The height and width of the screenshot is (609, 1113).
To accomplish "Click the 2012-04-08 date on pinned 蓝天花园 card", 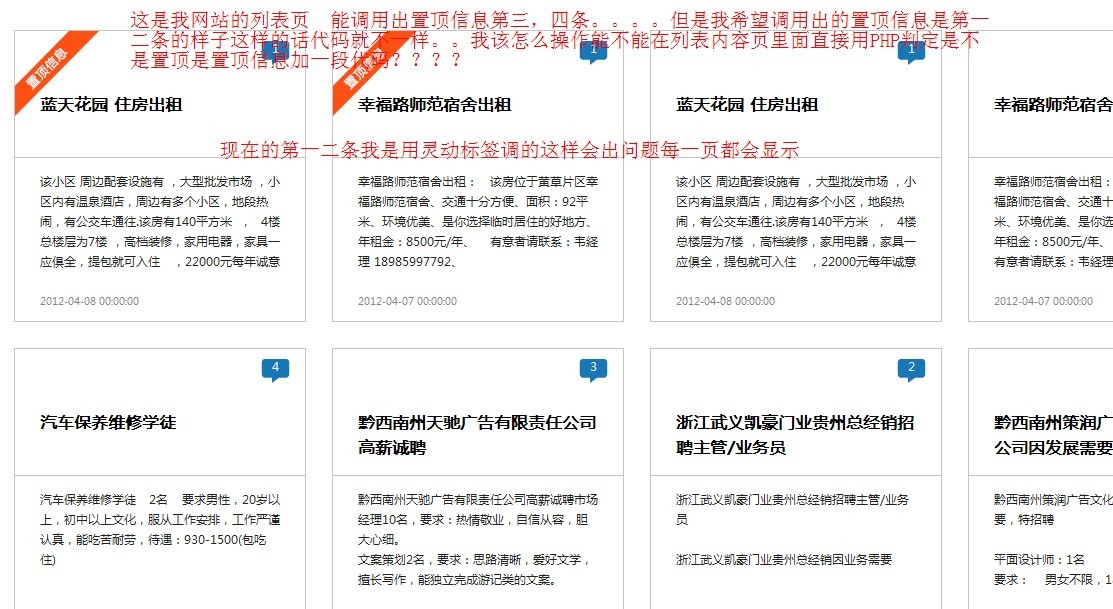I will (89, 301).
